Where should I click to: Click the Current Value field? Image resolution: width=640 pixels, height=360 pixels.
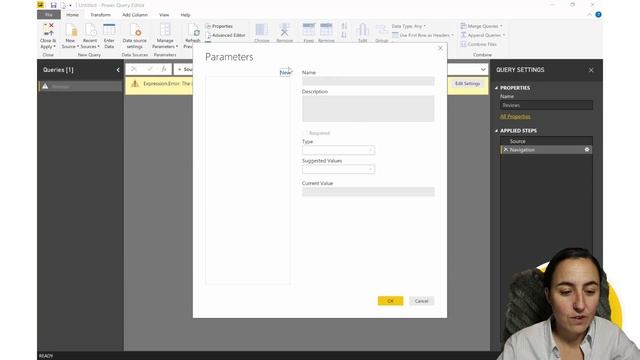tap(368, 192)
